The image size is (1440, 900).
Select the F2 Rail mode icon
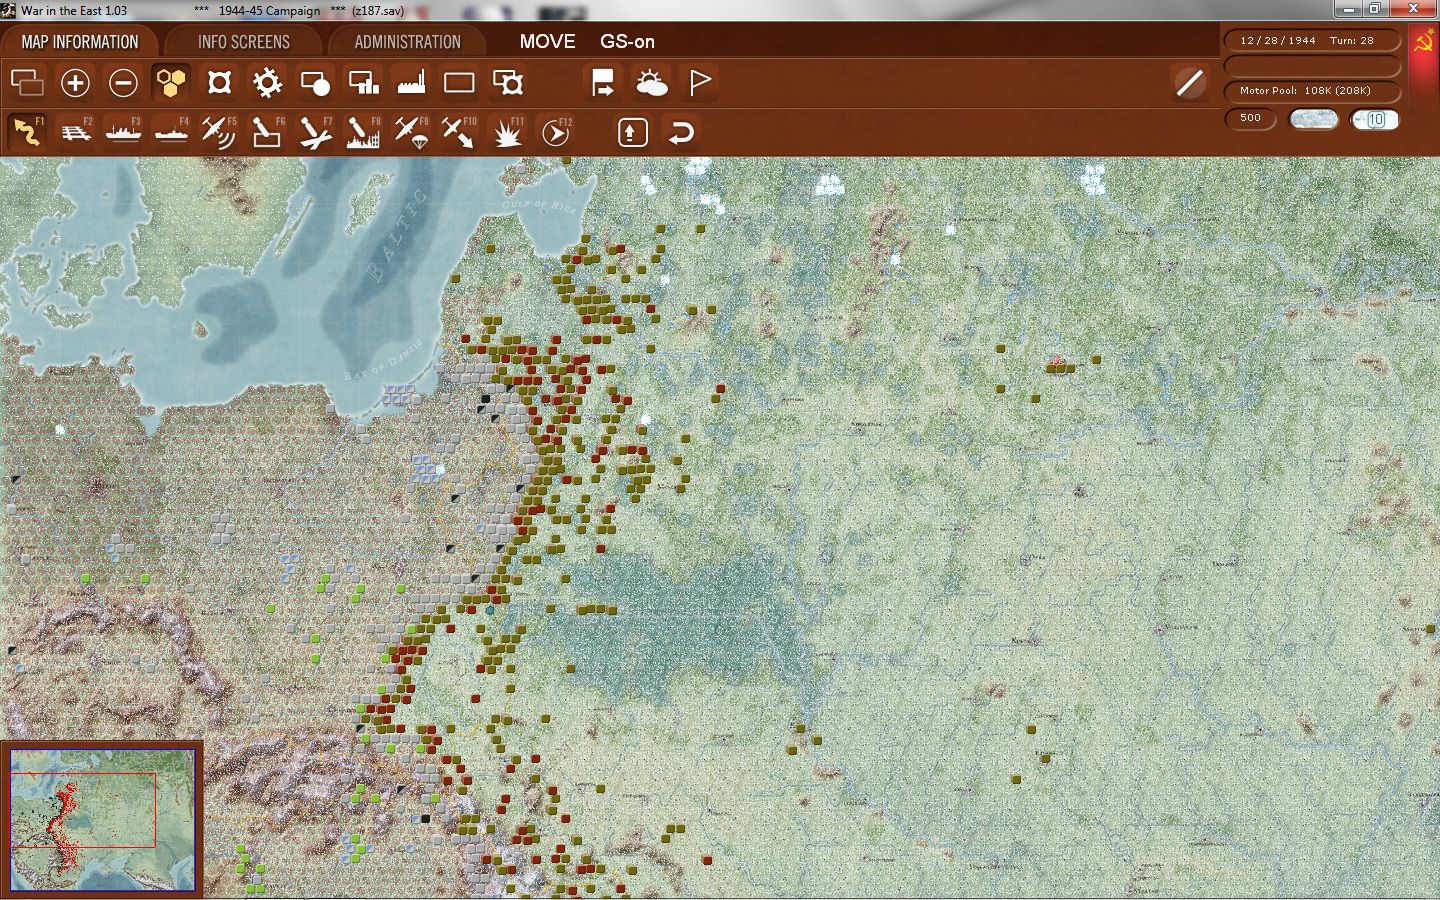[x=75, y=132]
